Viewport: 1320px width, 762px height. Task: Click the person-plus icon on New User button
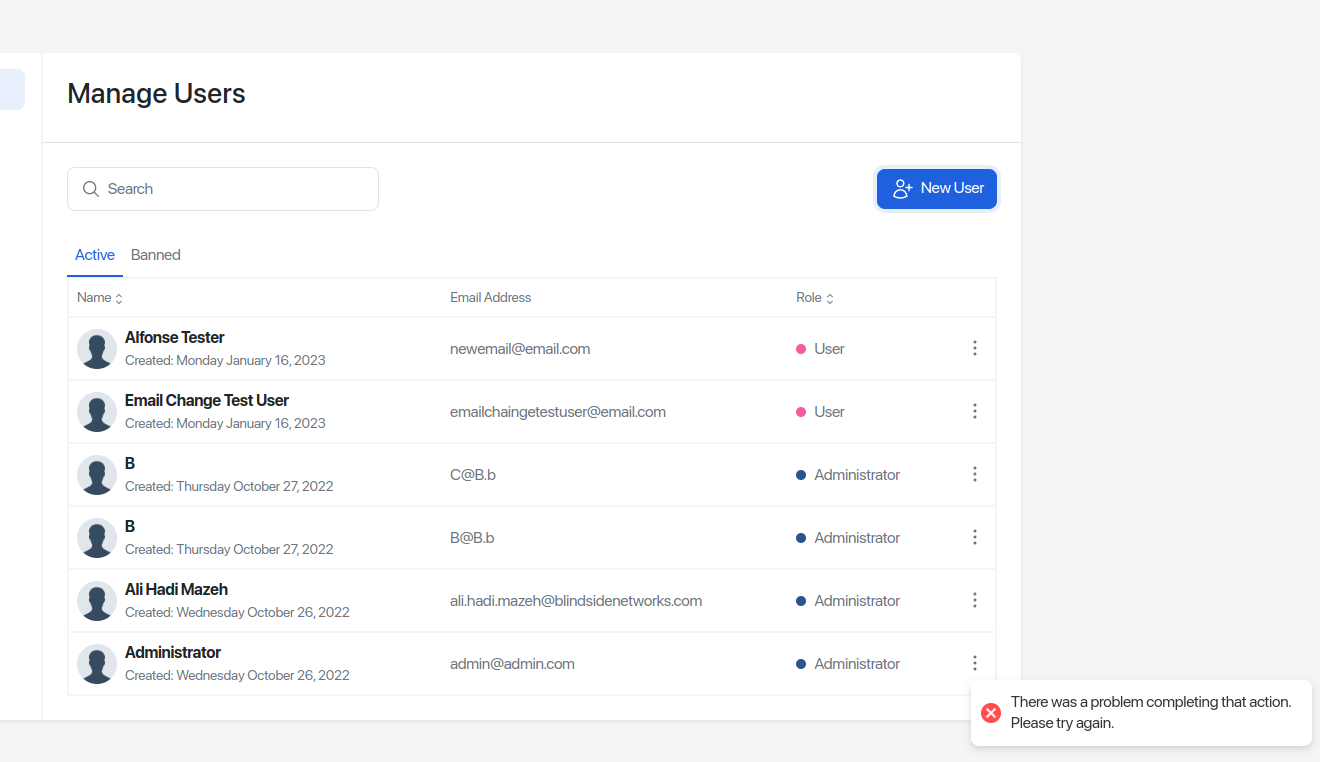(x=902, y=188)
